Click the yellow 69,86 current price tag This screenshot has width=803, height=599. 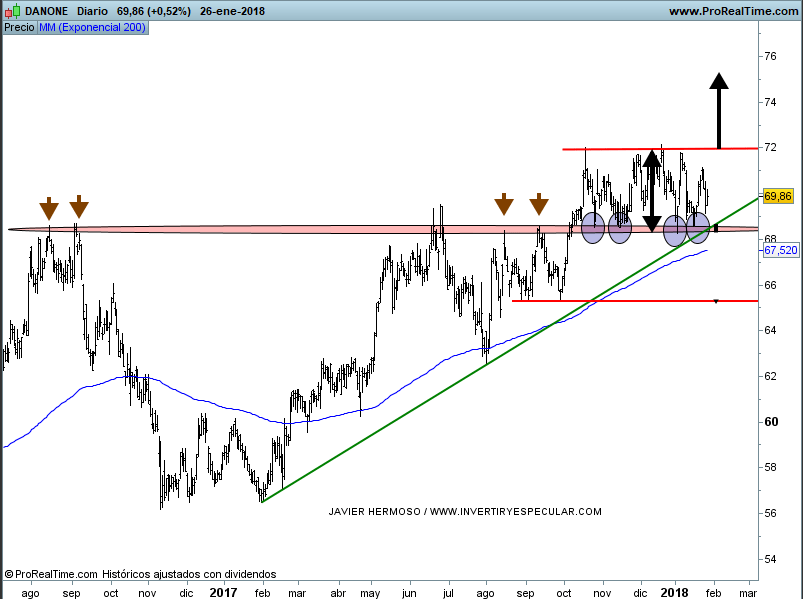pyautogui.click(x=778, y=196)
